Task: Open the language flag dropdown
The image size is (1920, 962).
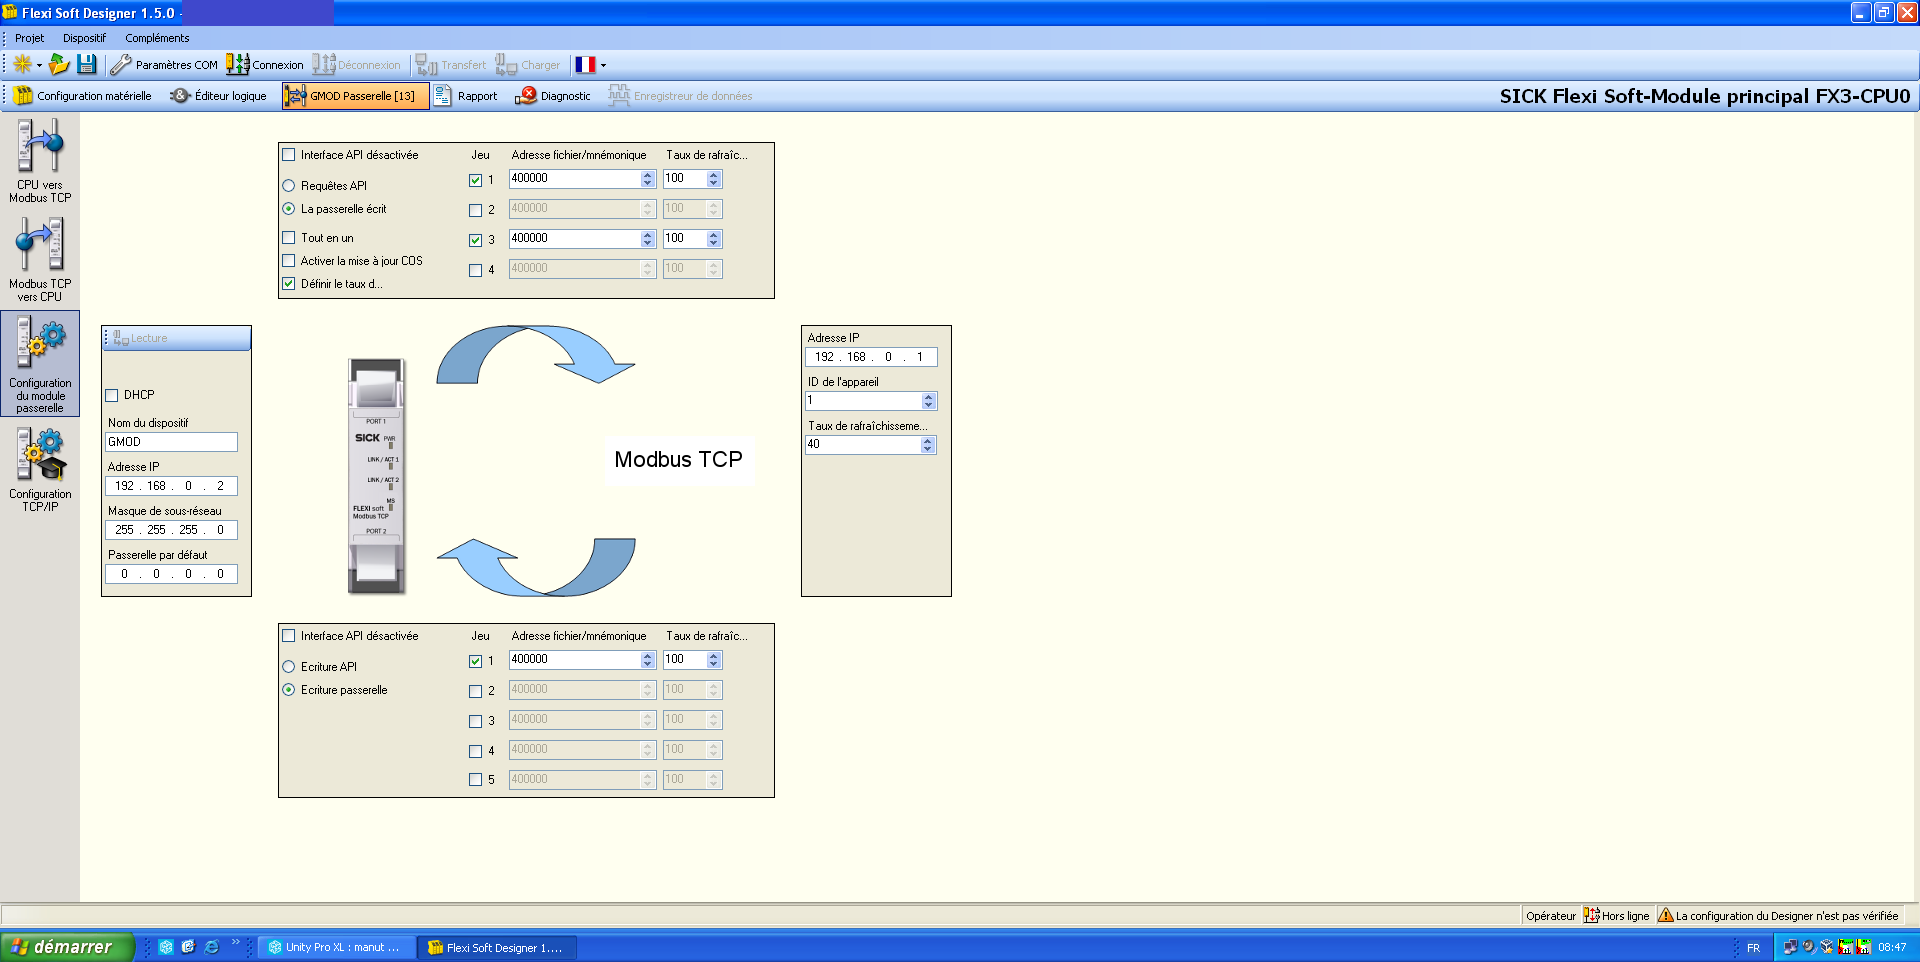Action: 603,65
